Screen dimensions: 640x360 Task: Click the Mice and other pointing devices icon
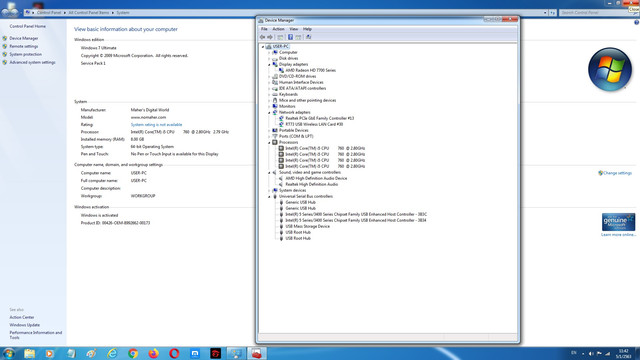point(275,100)
